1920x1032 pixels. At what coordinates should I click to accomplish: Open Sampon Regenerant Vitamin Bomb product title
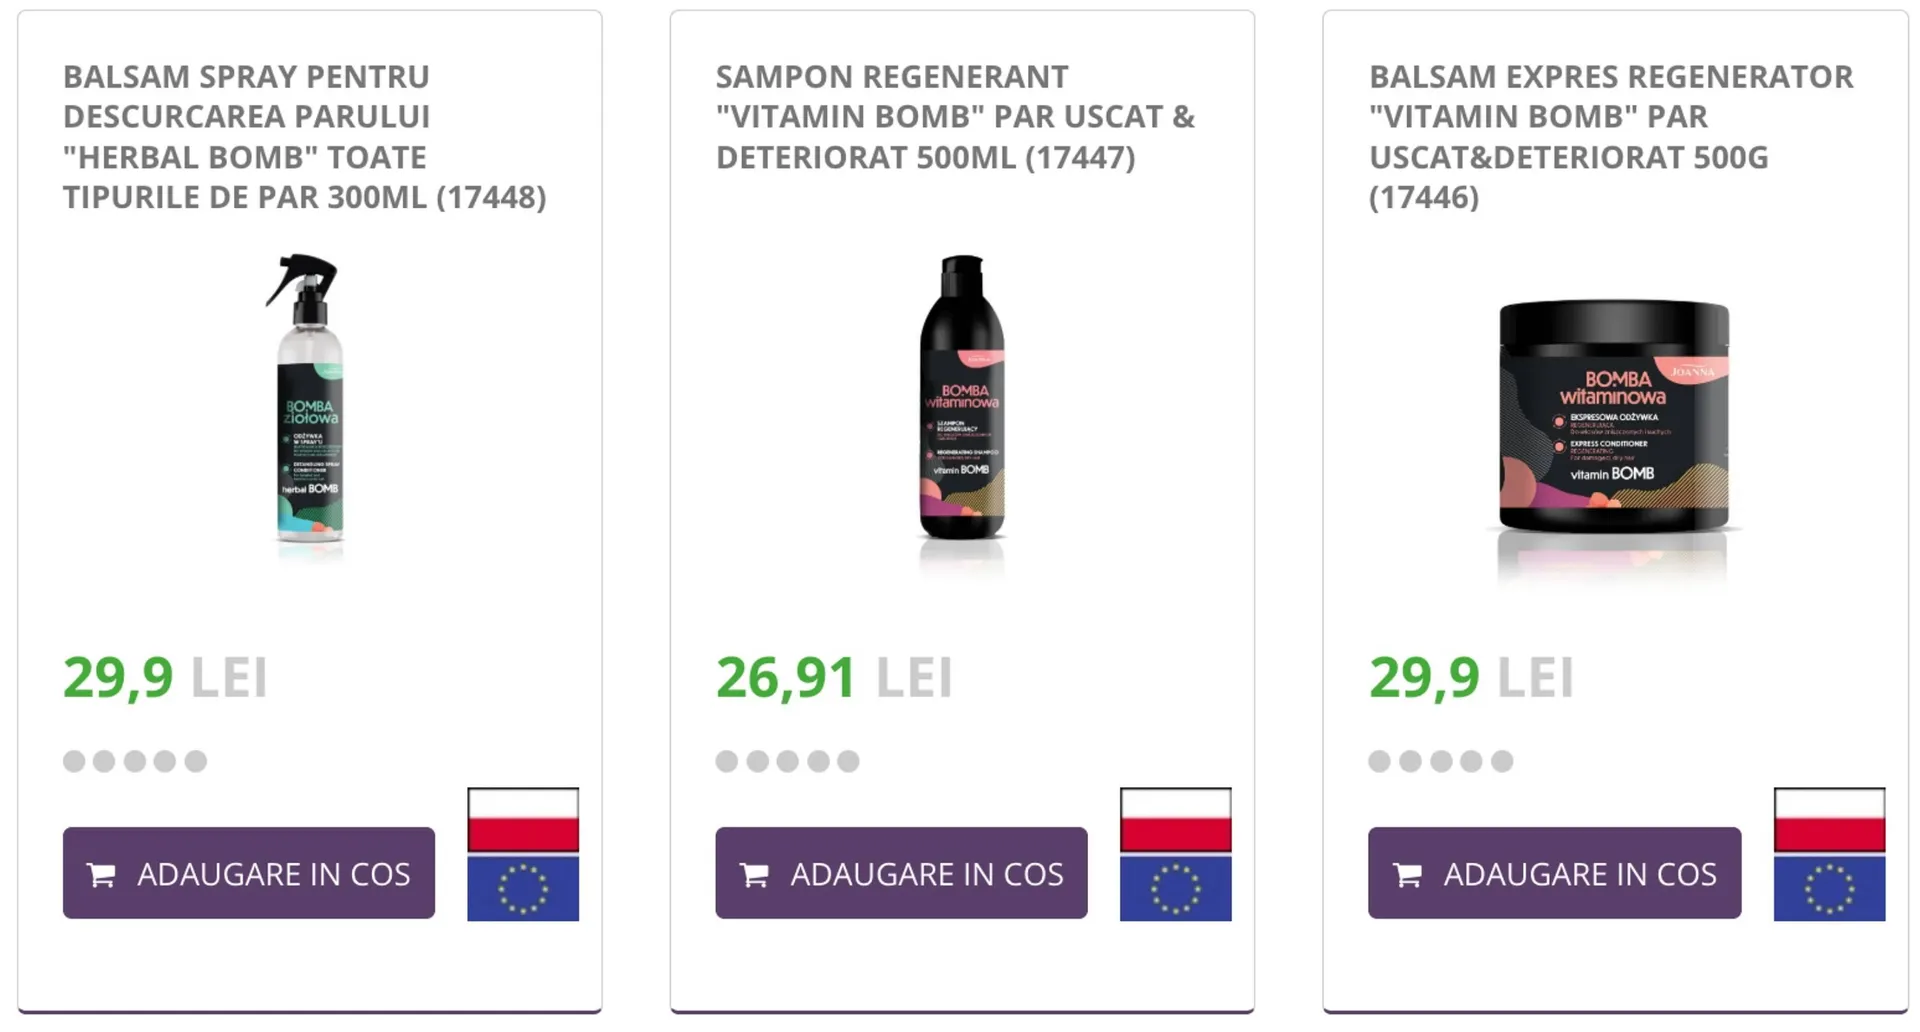point(955,117)
